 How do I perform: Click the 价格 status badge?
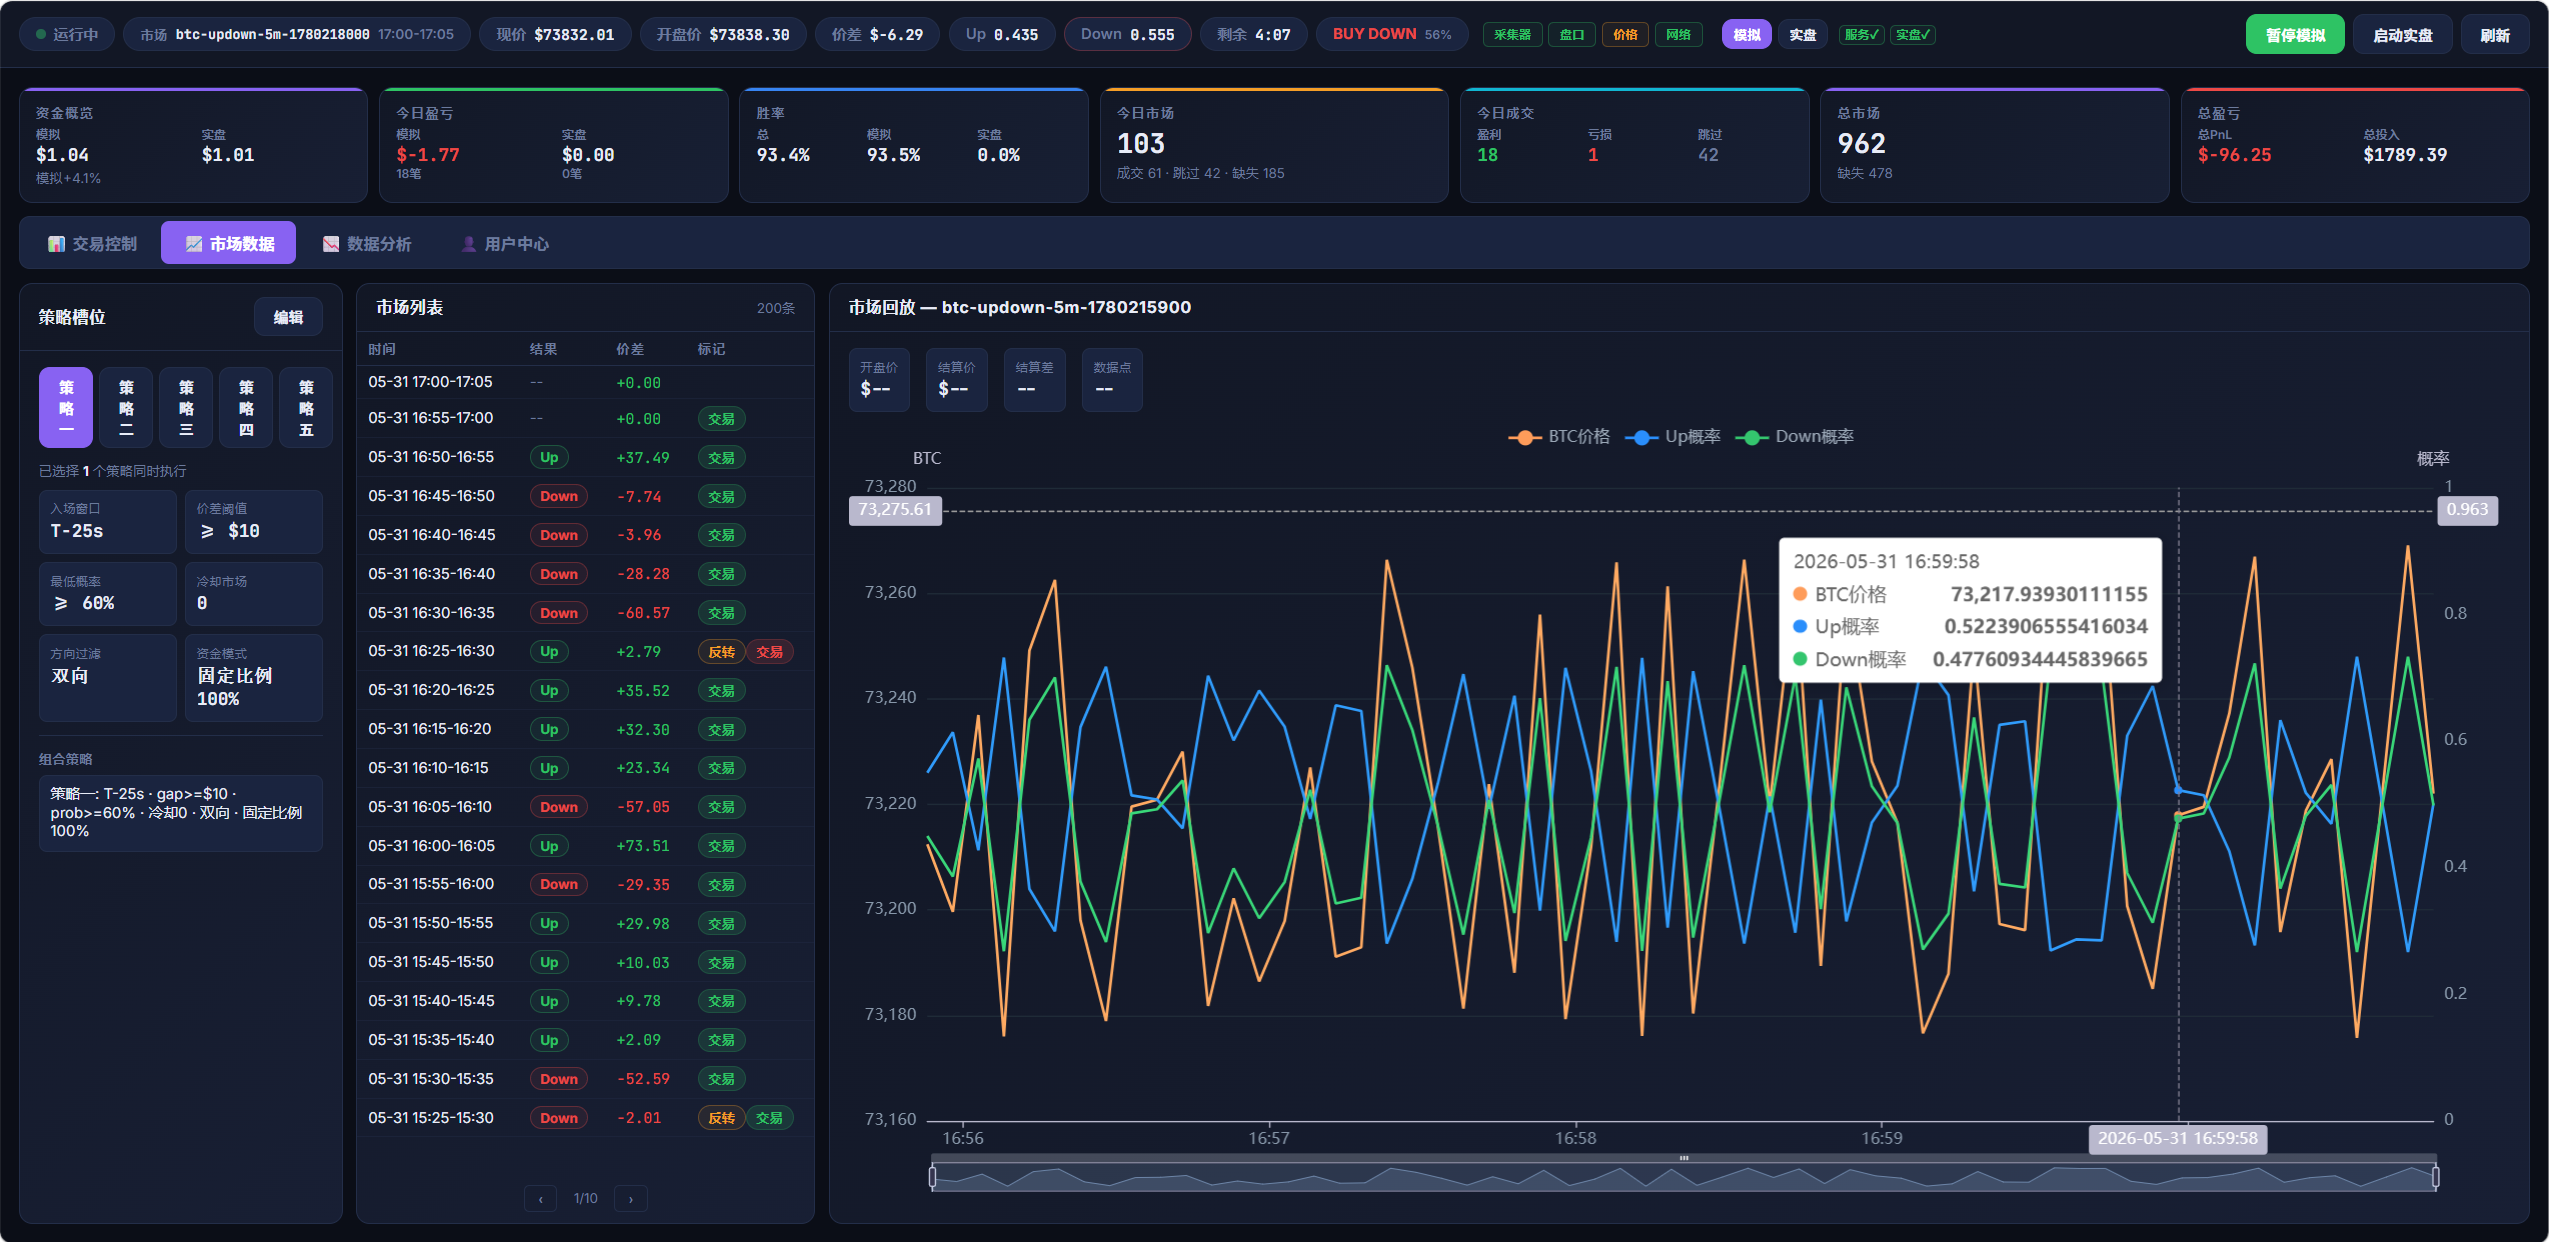1625,35
